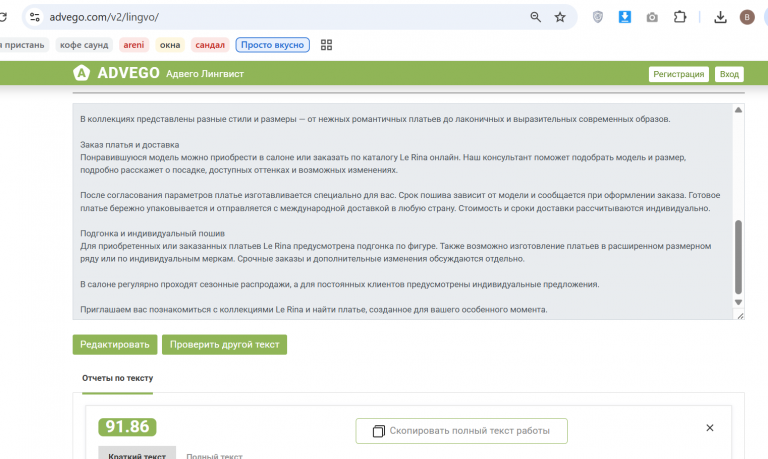Click the copy icon in copy button
768x459 pixels.
[379, 431]
